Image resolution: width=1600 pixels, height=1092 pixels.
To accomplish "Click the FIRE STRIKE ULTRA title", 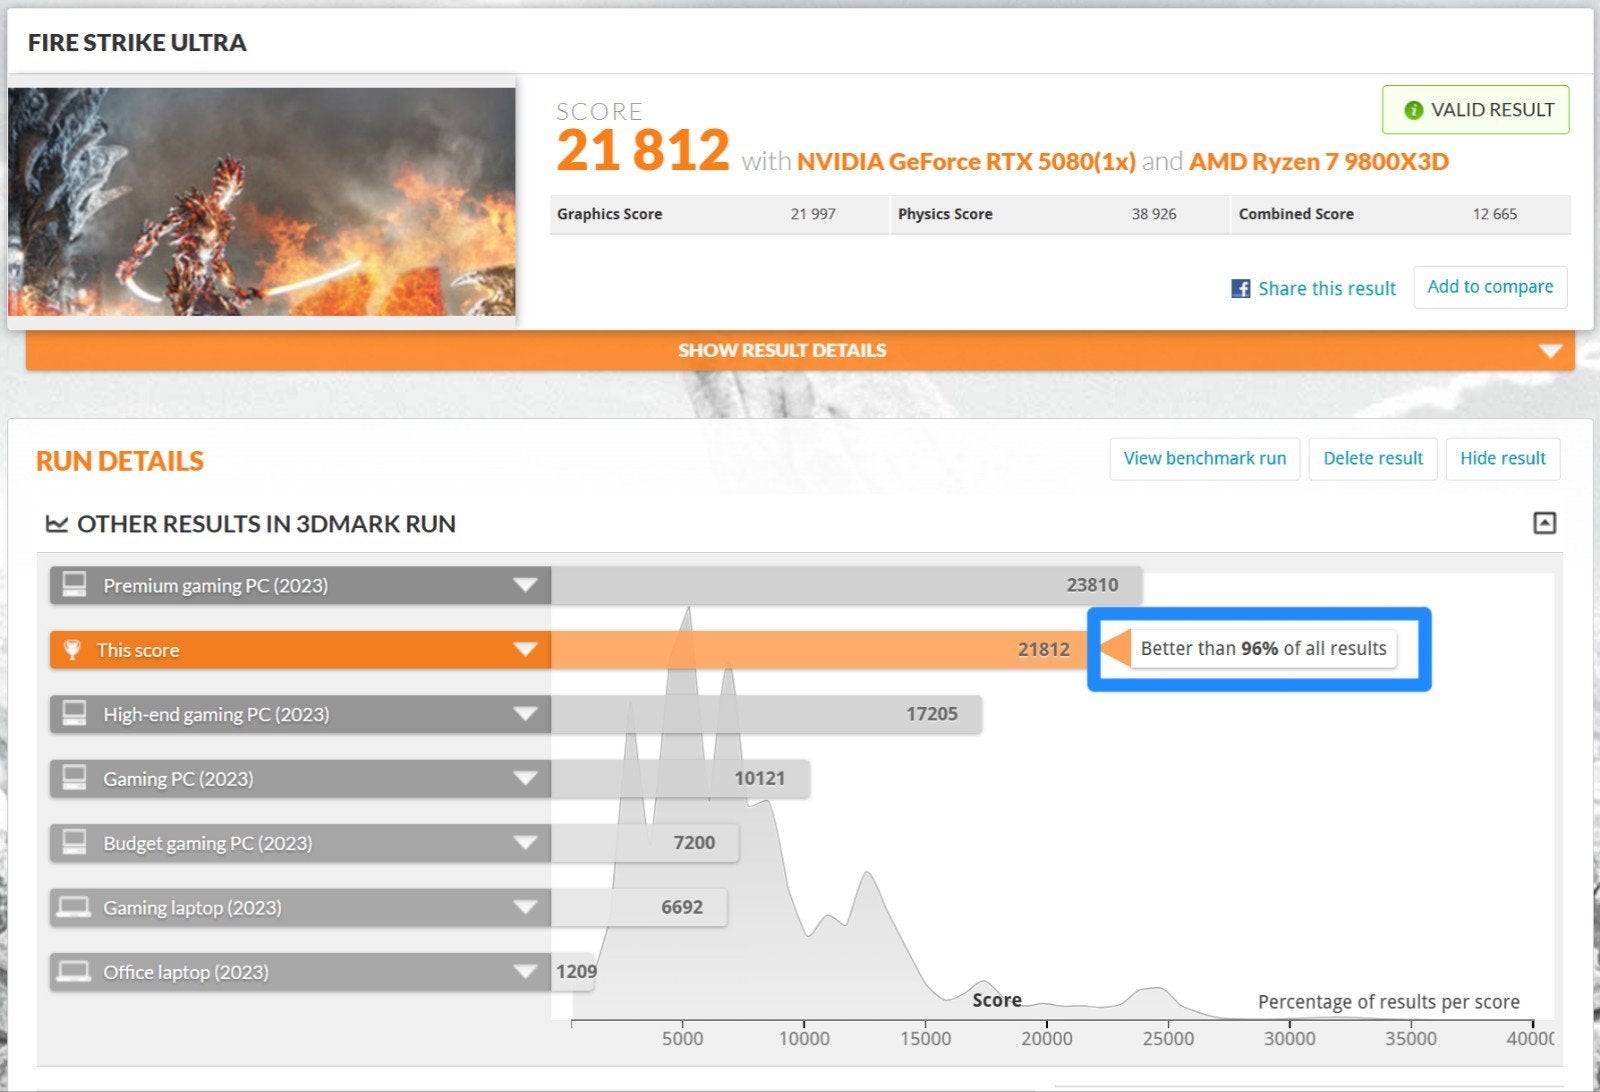I will click(x=137, y=43).
